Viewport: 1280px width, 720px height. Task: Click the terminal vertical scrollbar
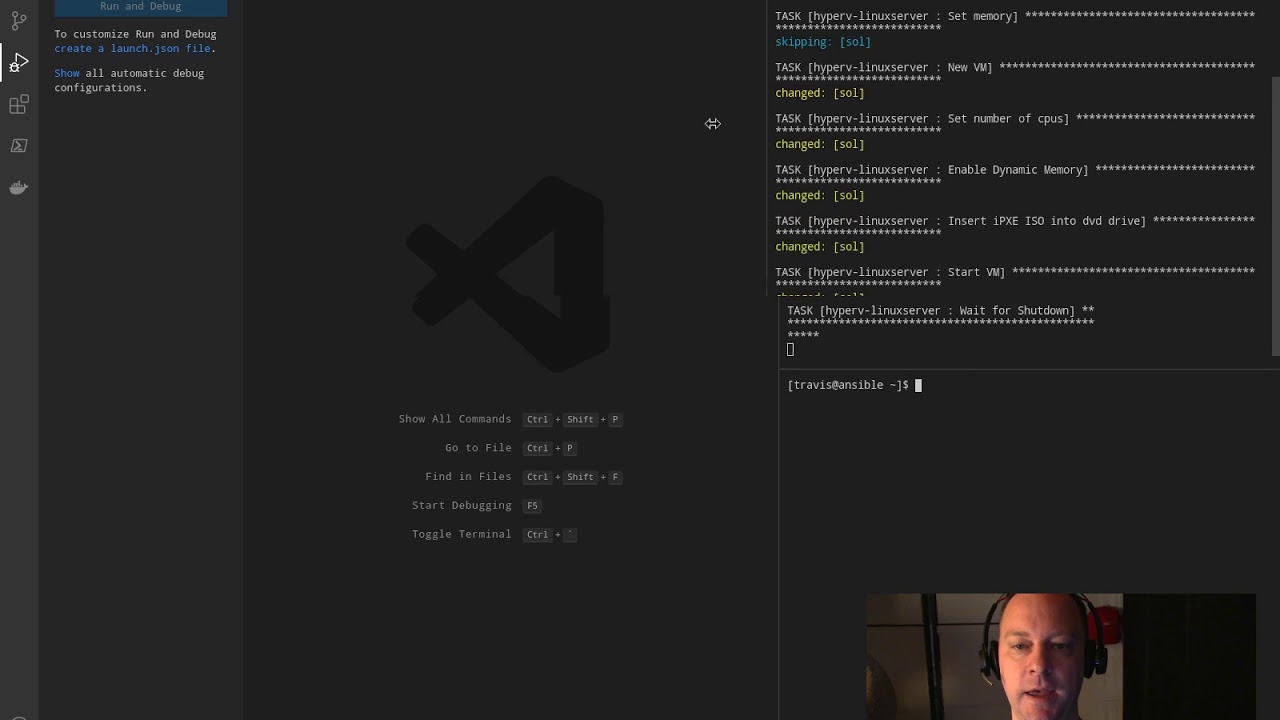point(1275,215)
